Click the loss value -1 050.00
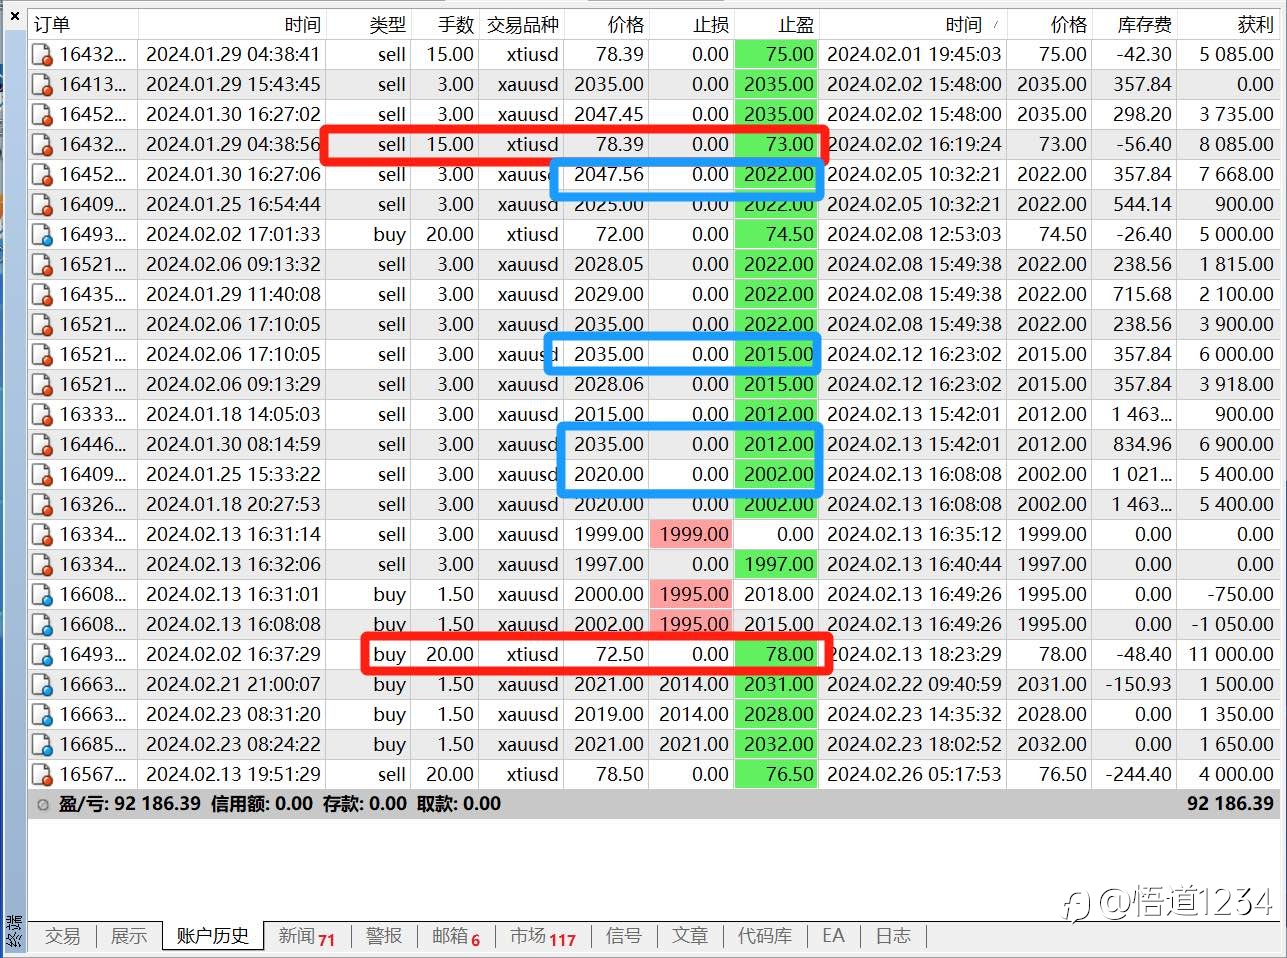Image resolution: width=1287 pixels, height=958 pixels. 1232,625
